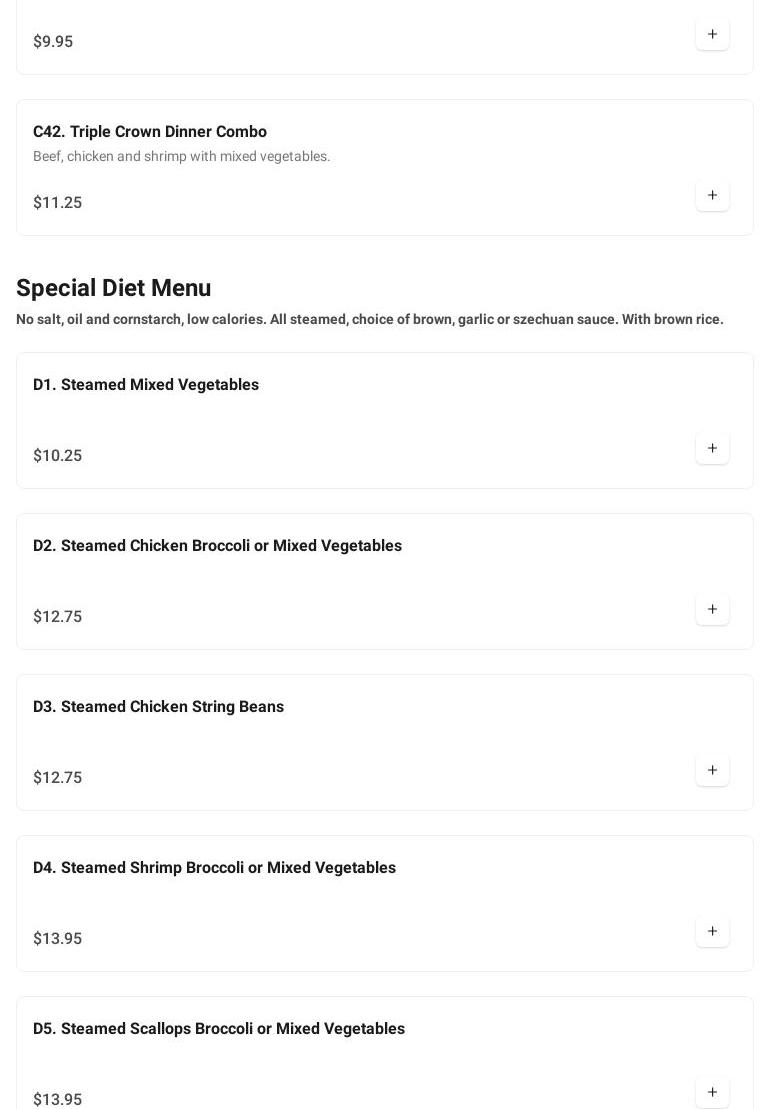Click the $10.25 price of Steamed Mixed Vegetables
The width and height of the screenshot is (770, 1109).
click(x=58, y=456)
